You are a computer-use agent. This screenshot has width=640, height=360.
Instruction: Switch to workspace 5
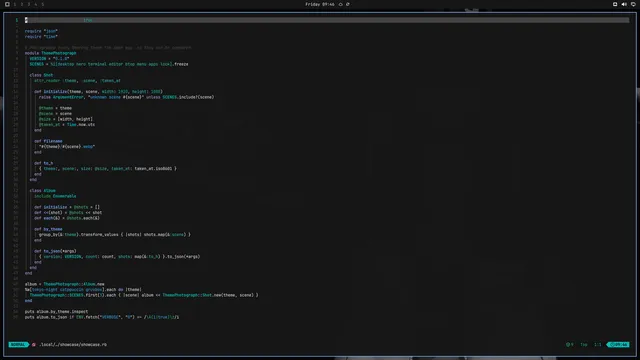tap(42, 4)
